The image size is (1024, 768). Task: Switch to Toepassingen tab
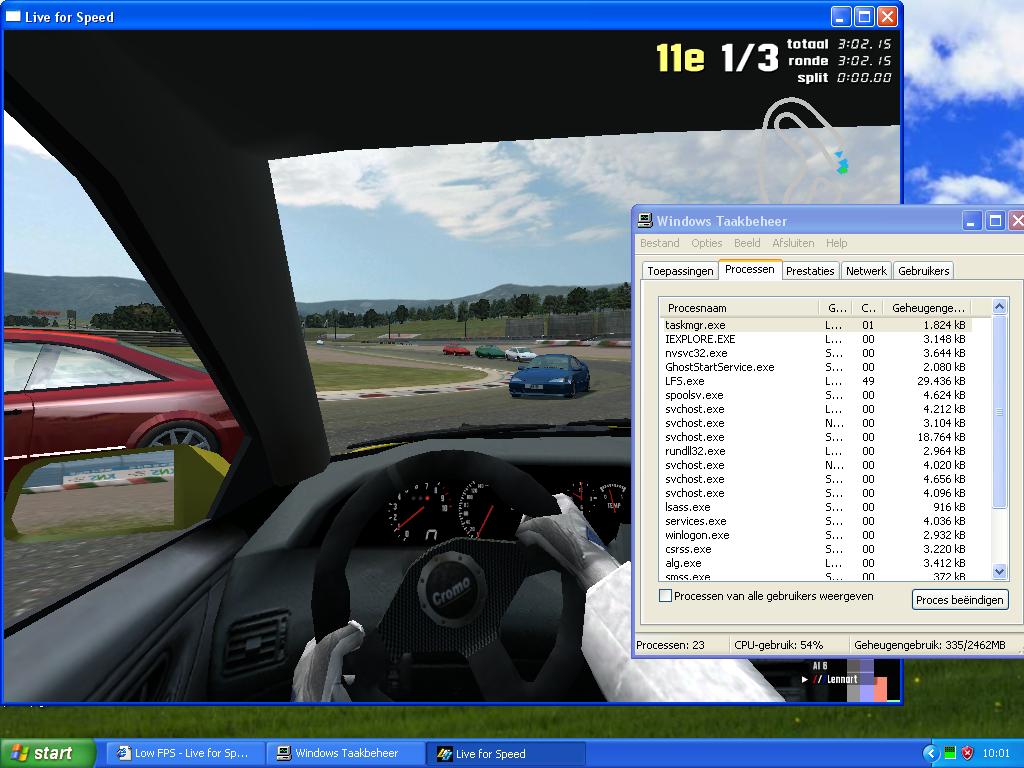point(680,271)
